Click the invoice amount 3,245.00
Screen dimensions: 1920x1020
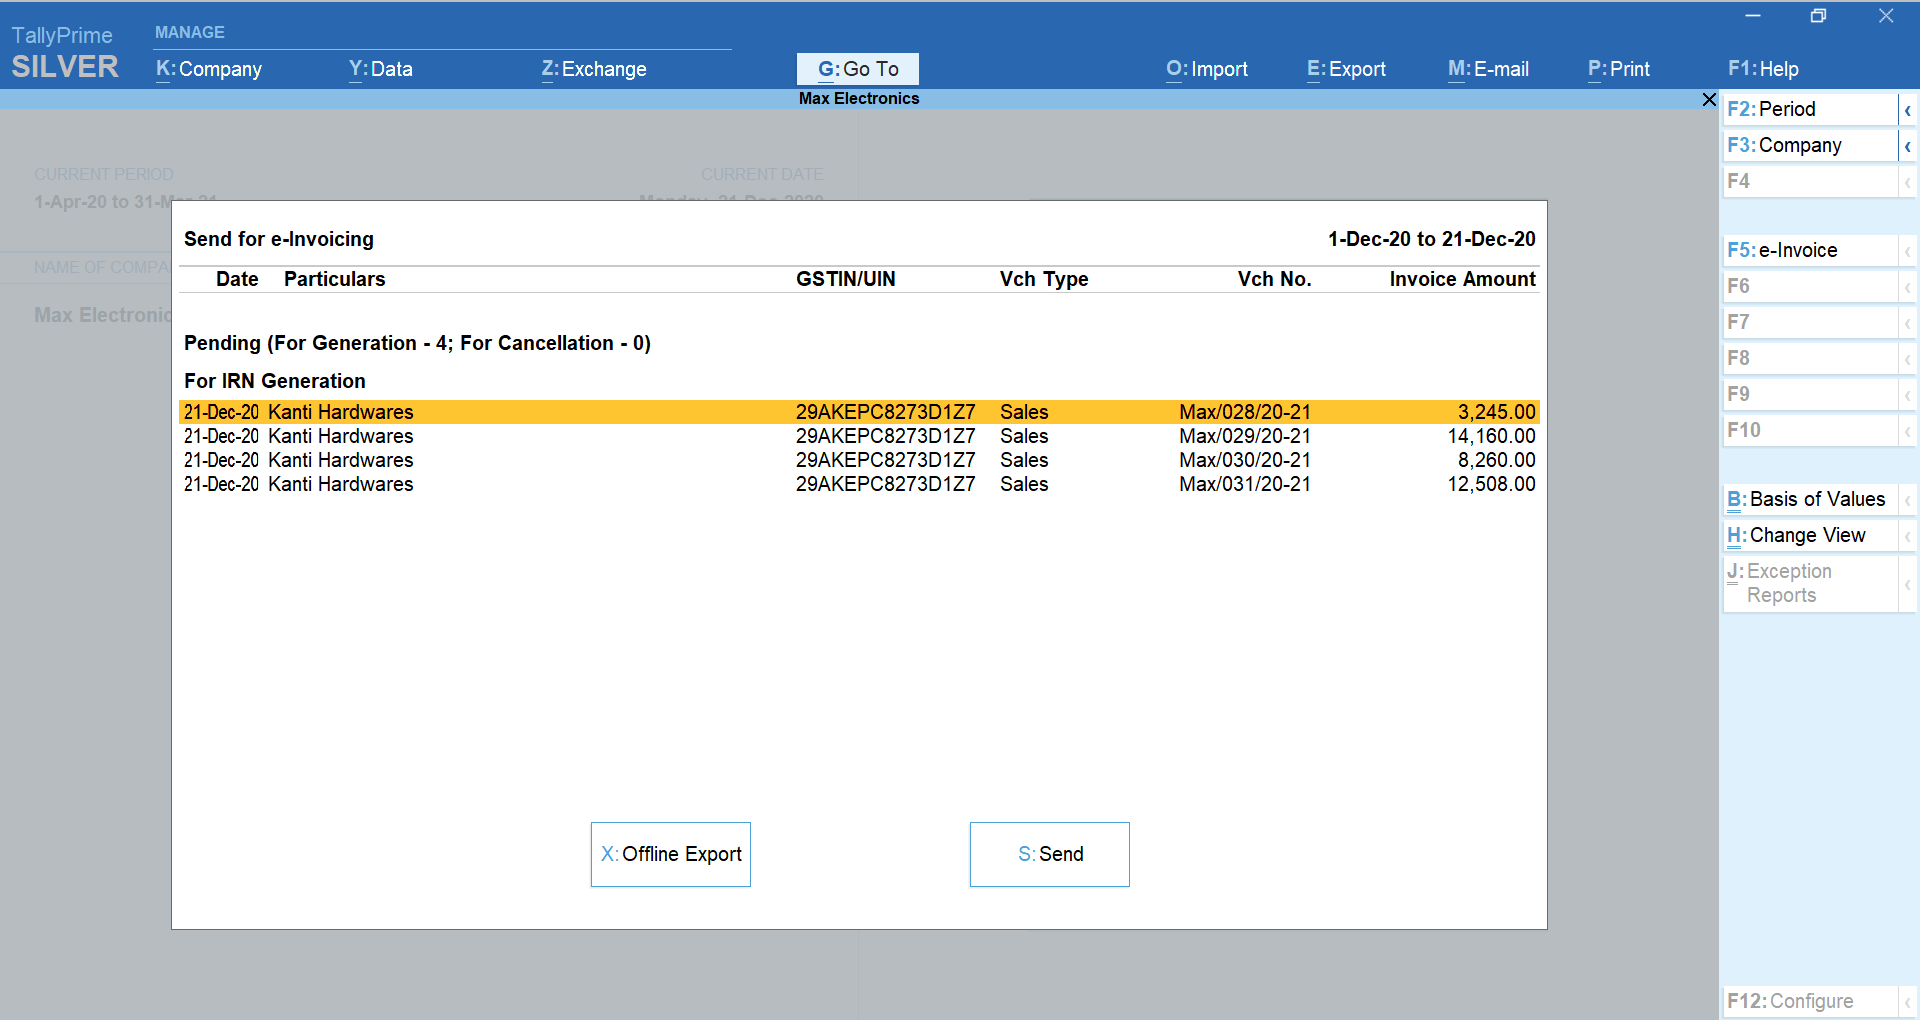pyautogui.click(x=1496, y=412)
